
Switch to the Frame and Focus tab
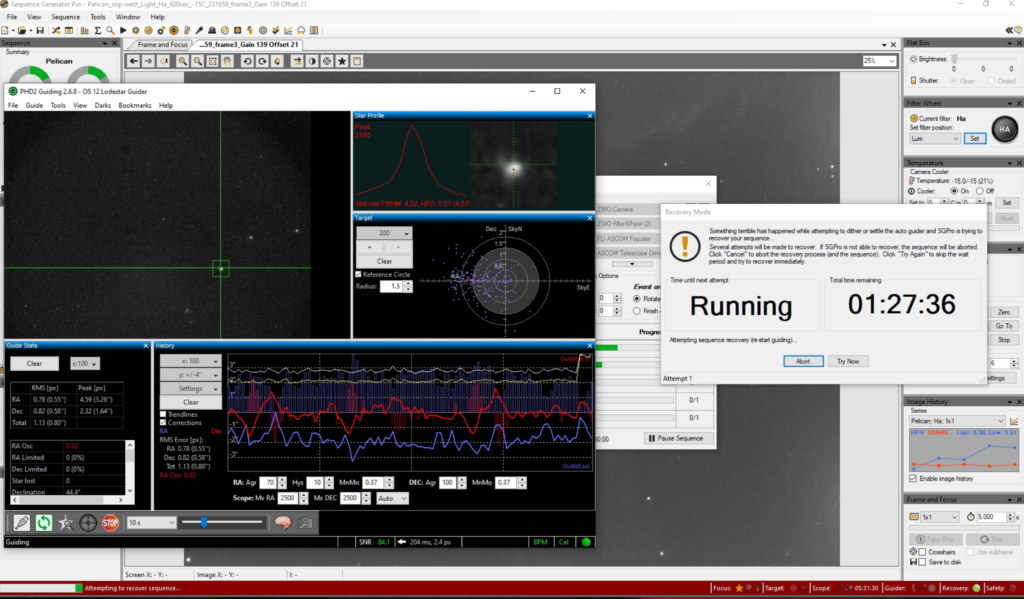pos(162,44)
